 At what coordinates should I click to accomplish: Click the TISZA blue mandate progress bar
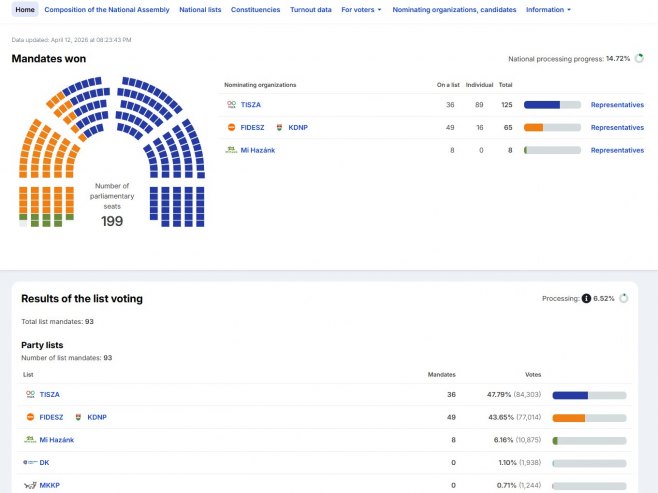[542, 105]
